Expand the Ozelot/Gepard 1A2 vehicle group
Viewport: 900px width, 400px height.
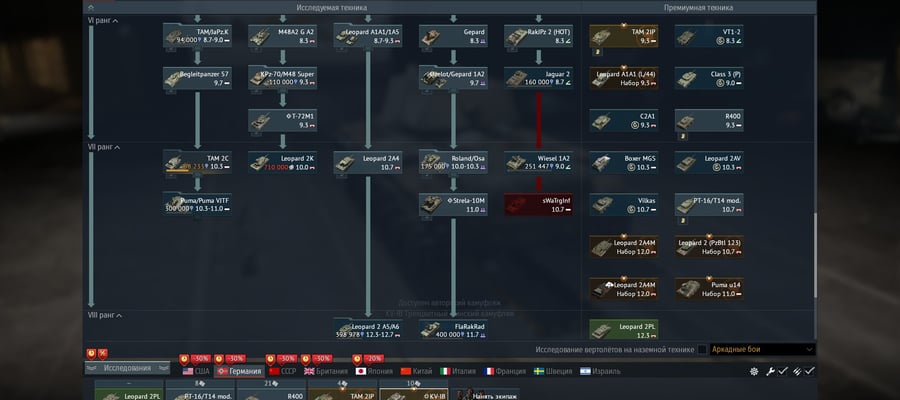coord(453,78)
